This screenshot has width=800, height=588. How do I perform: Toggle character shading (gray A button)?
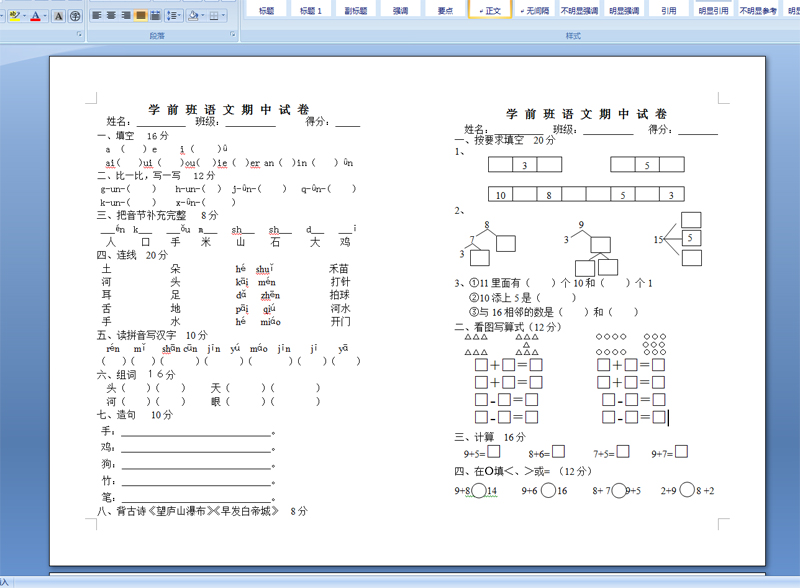point(59,16)
